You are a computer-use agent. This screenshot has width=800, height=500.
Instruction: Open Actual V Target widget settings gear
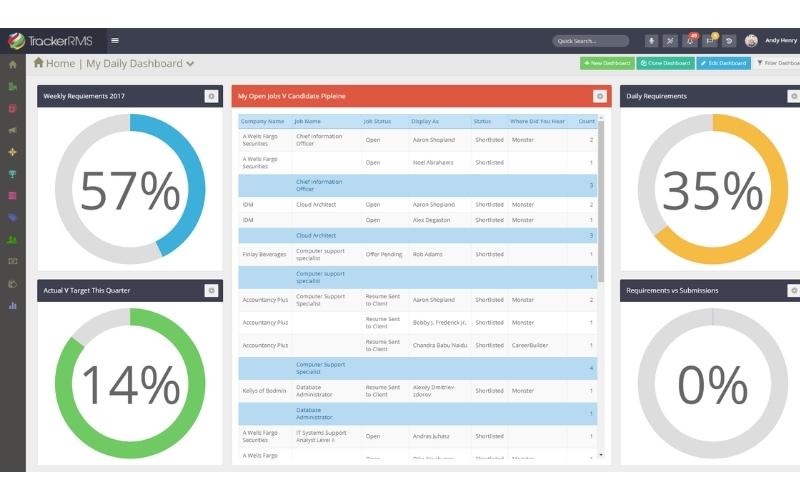(x=211, y=290)
